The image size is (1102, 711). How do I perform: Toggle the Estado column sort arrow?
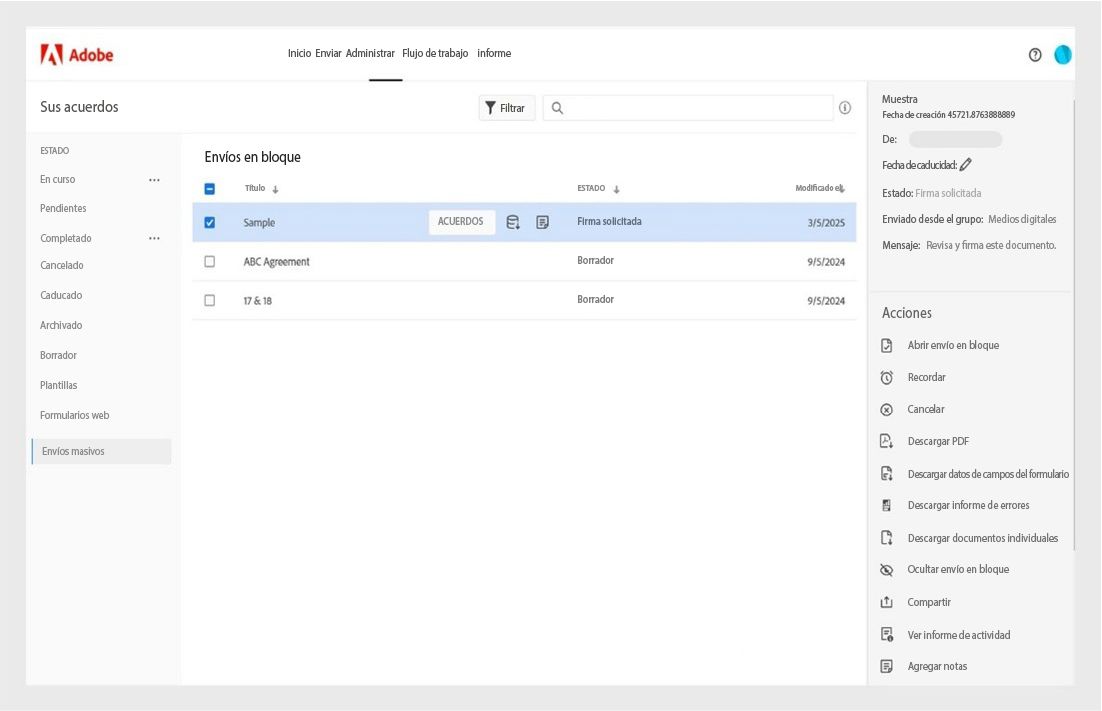point(618,188)
